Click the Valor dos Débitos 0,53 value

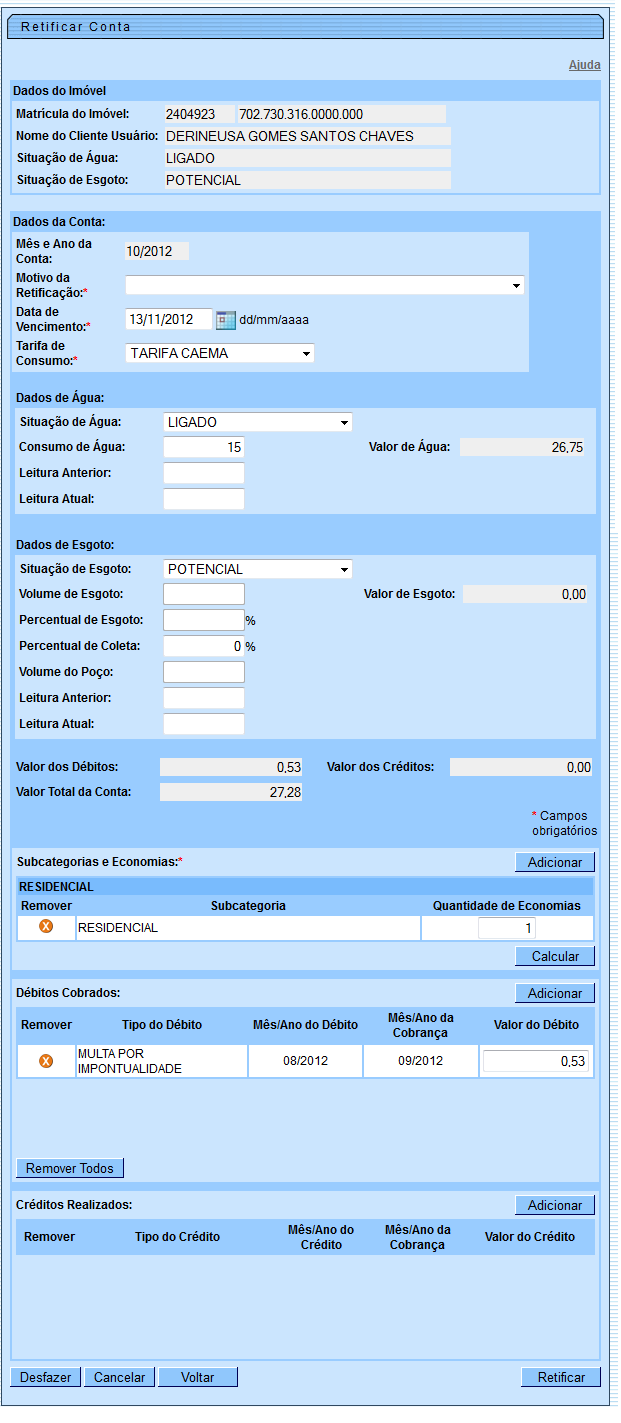point(231,767)
